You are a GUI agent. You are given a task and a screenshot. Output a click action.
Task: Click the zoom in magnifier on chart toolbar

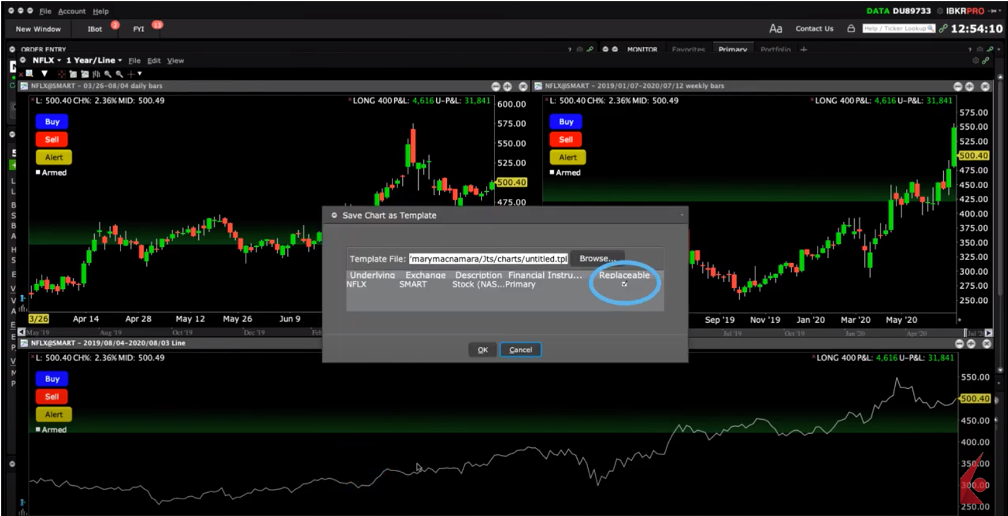click(x=107, y=74)
